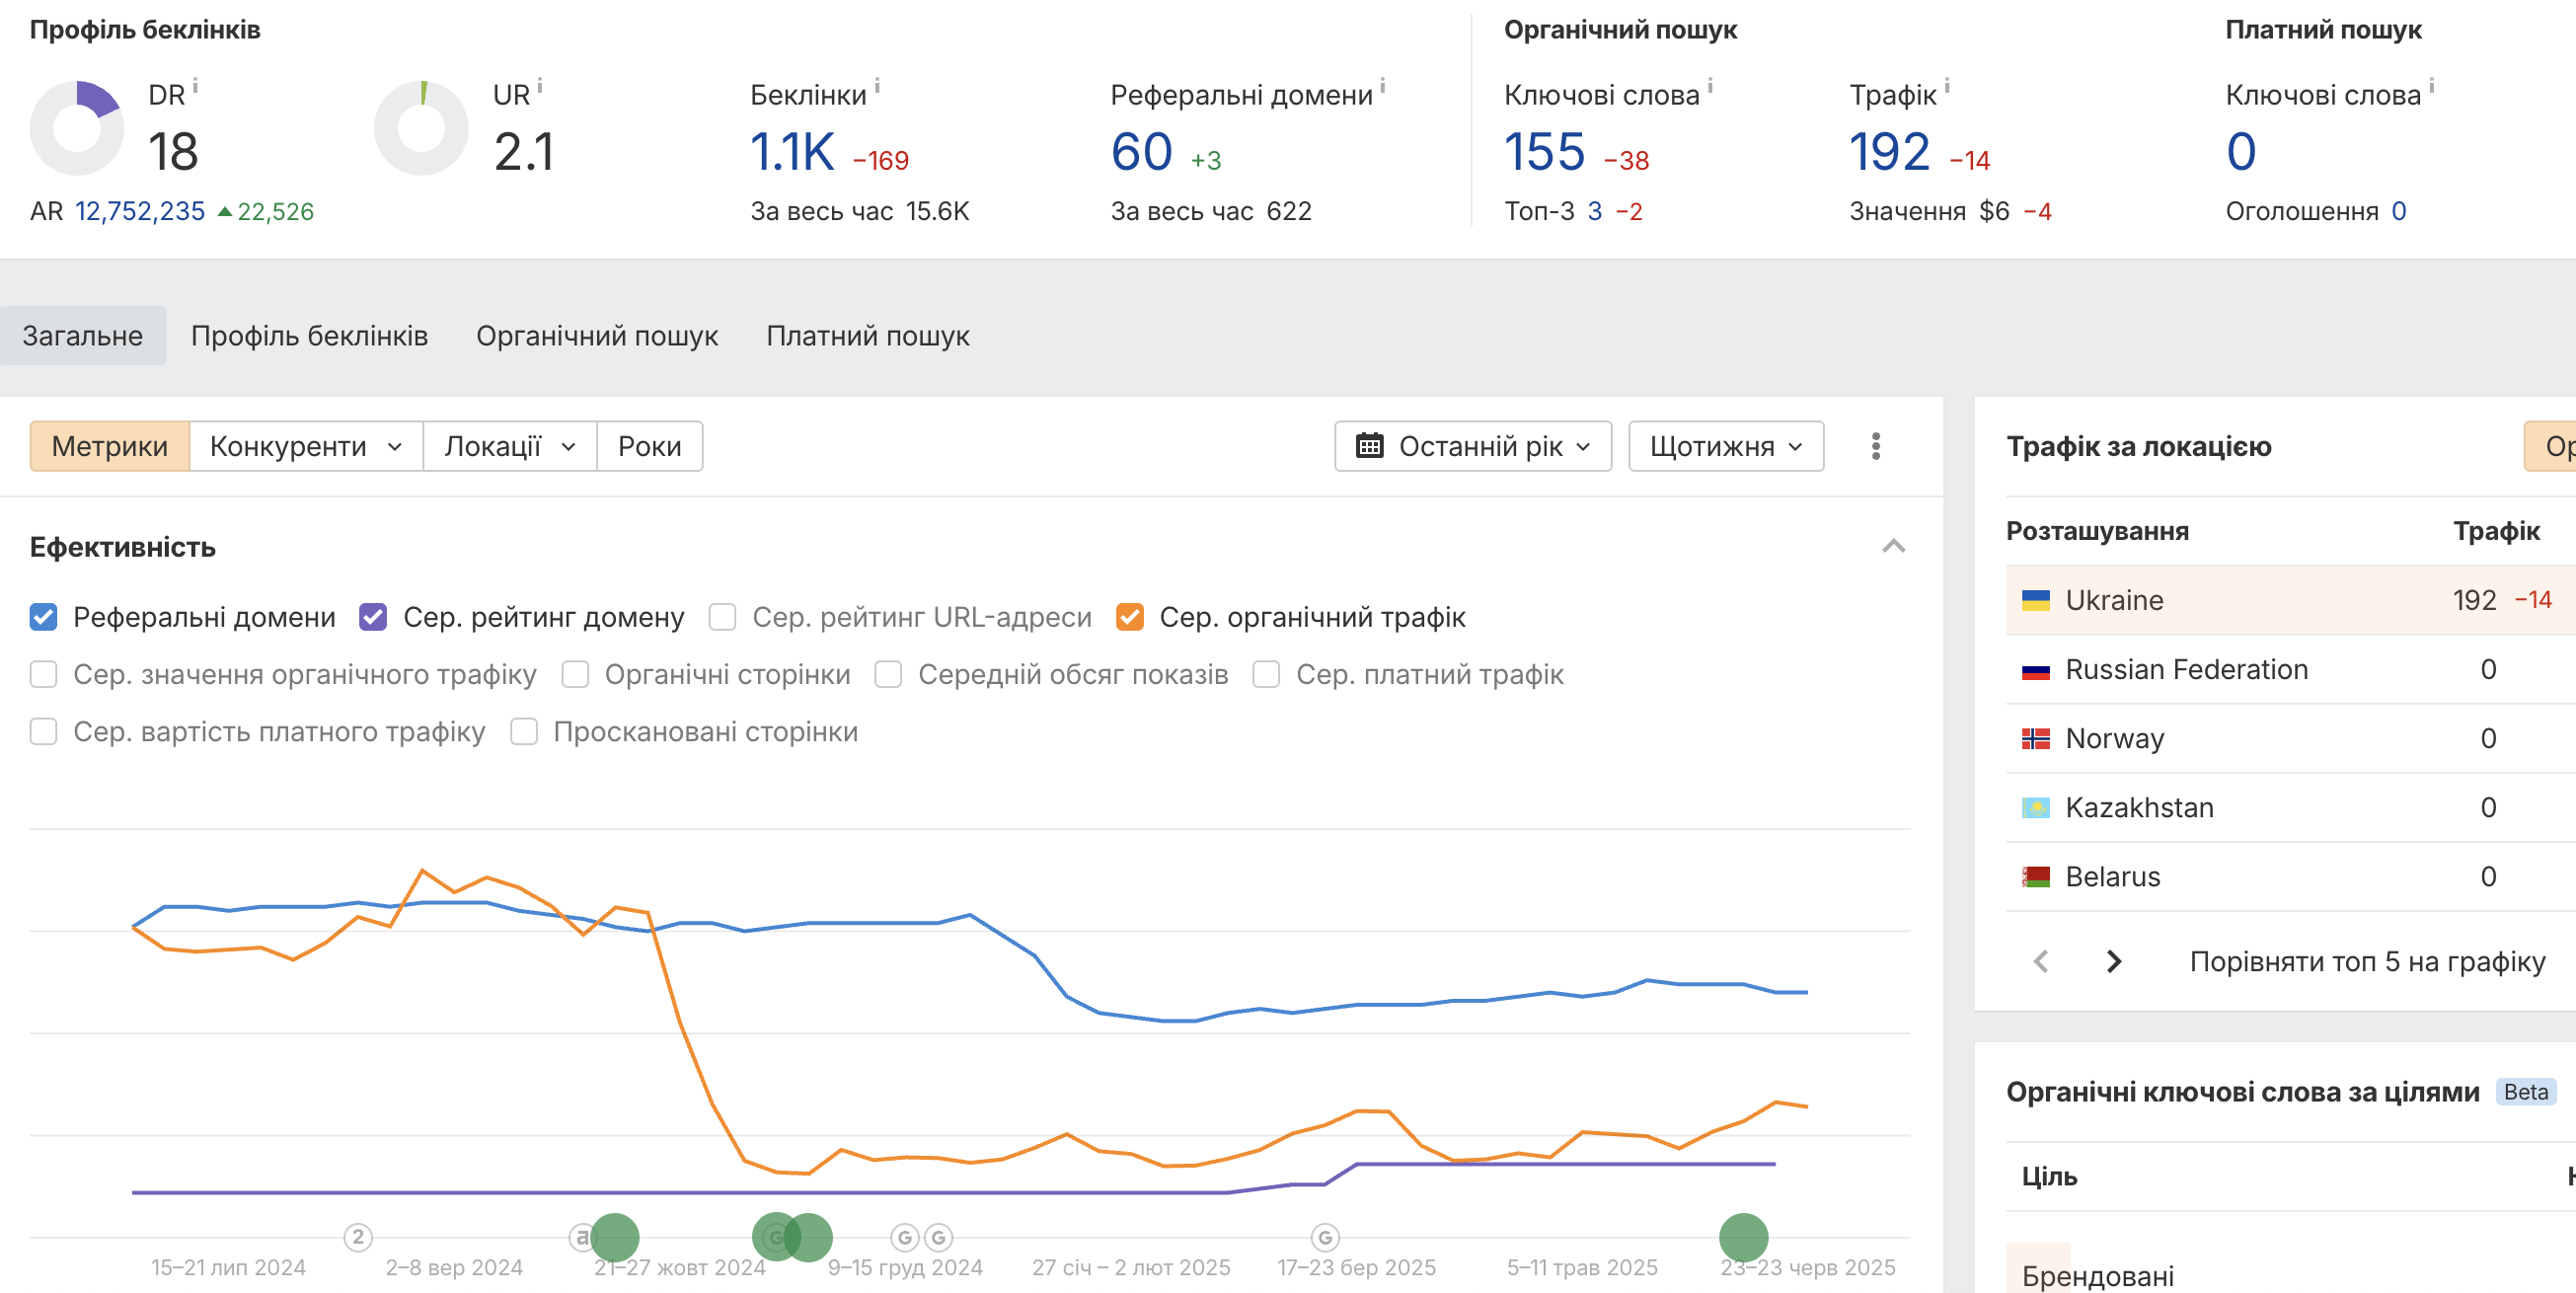Click the Kazakhstan flag icon
2576x1293 pixels.
coord(2035,807)
